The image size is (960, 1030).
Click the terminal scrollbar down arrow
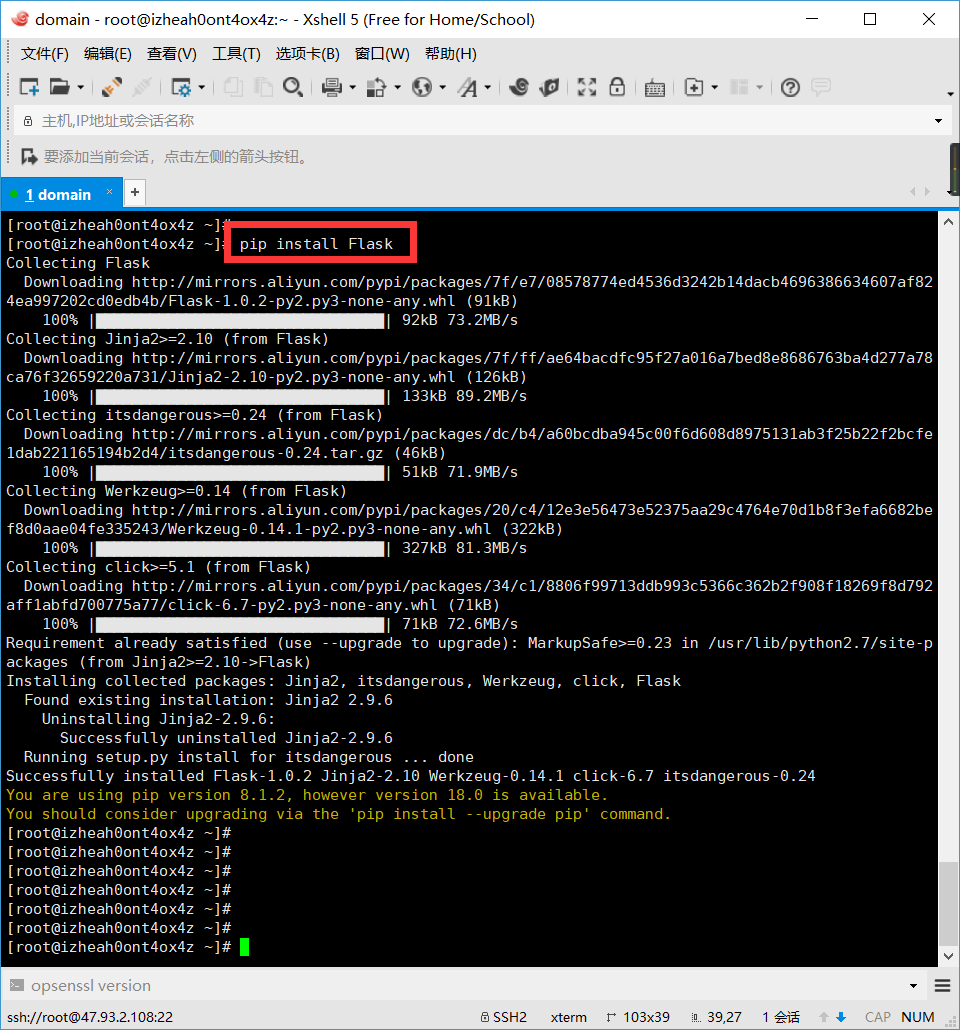tap(948, 956)
